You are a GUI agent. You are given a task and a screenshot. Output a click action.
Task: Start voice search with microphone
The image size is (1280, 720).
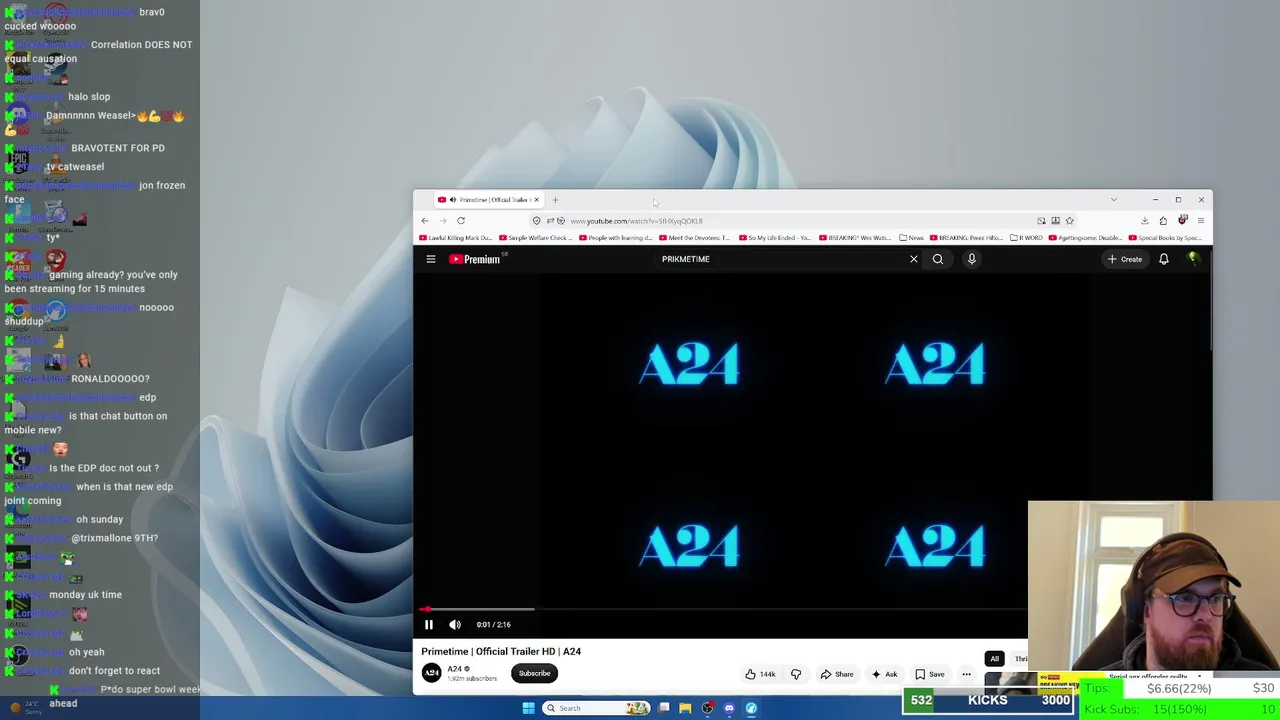(x=971, y=259)
